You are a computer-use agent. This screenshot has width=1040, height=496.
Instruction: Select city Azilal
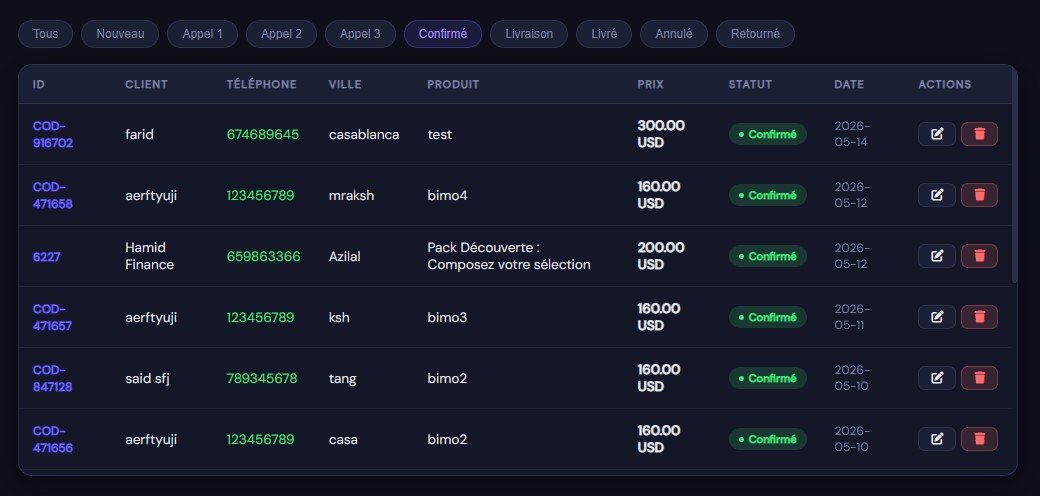(344, 257)
